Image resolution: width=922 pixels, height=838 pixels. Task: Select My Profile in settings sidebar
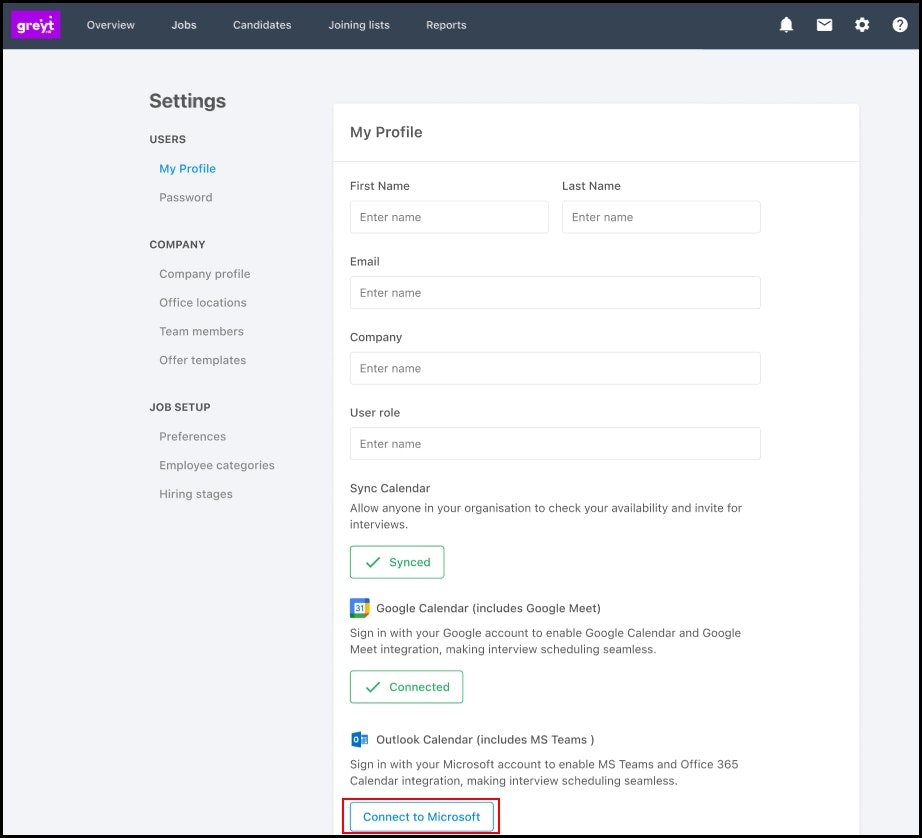coord(188,169)
